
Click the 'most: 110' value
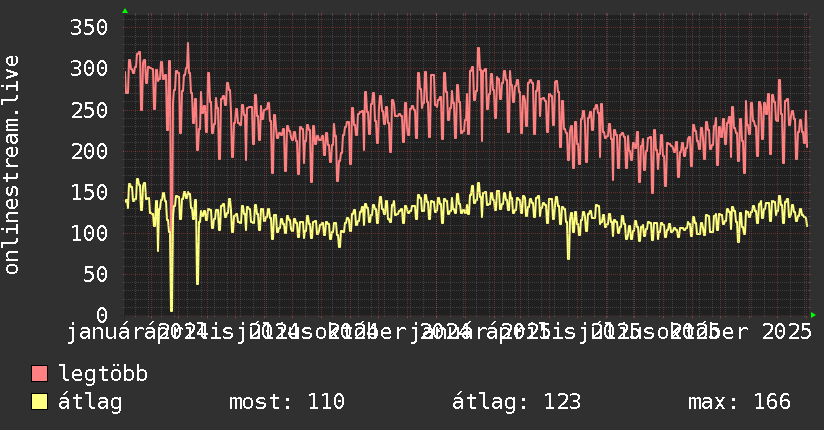pyautogui.click(x=287, y=402)
